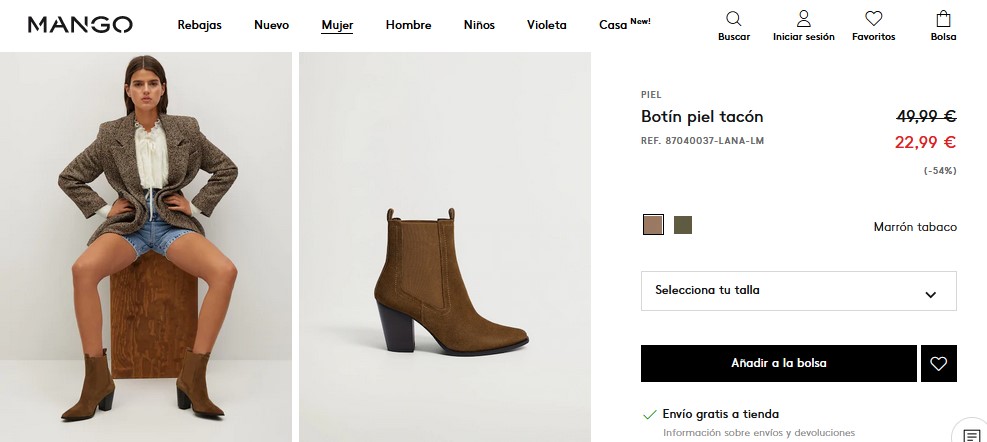Screen dimensions: 987x442
Task: Click the size selector chevron arrow
Action: [x=931, y=294]
